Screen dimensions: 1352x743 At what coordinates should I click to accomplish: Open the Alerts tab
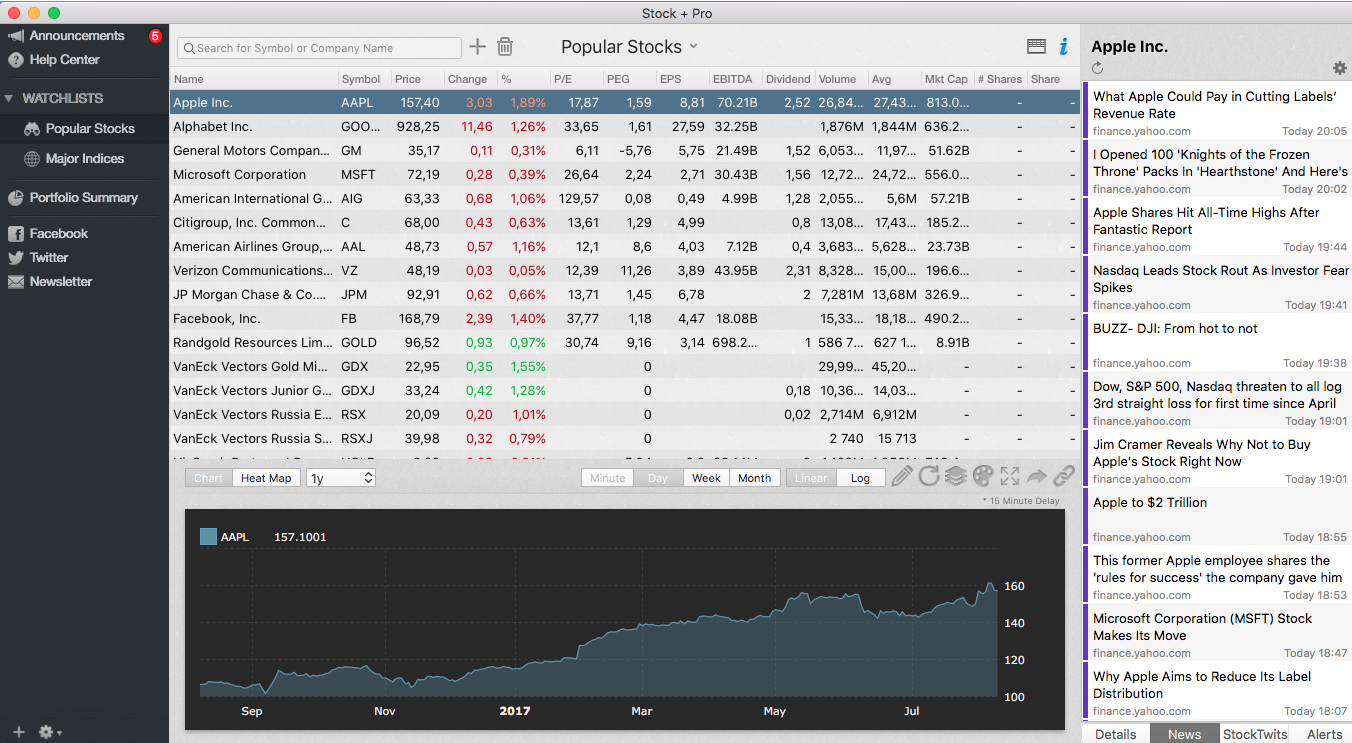tap(1324, 734)
